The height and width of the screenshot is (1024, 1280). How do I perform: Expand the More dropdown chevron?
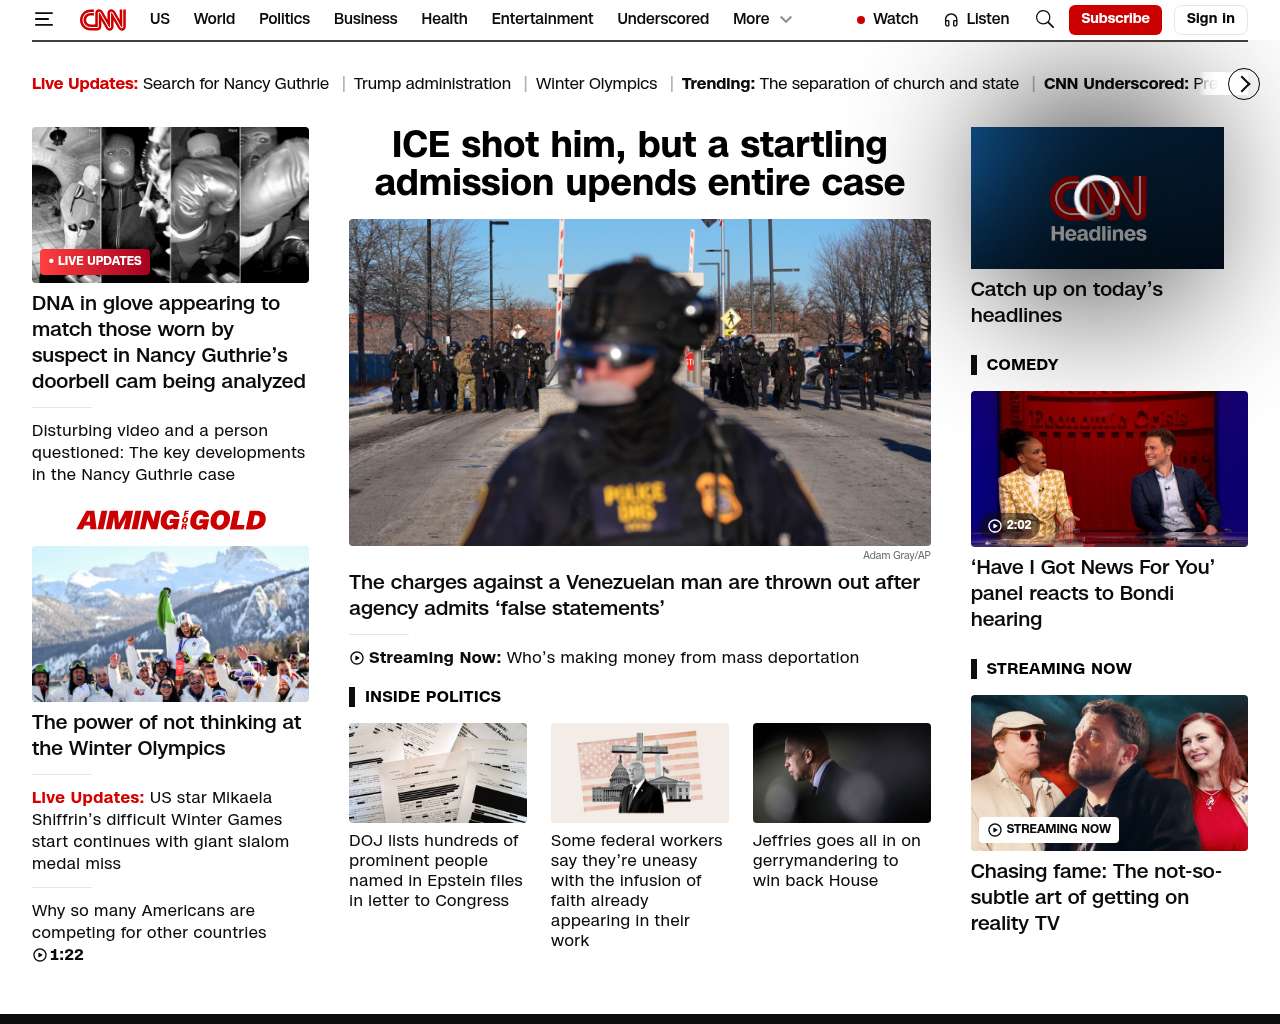click(786, 19)
